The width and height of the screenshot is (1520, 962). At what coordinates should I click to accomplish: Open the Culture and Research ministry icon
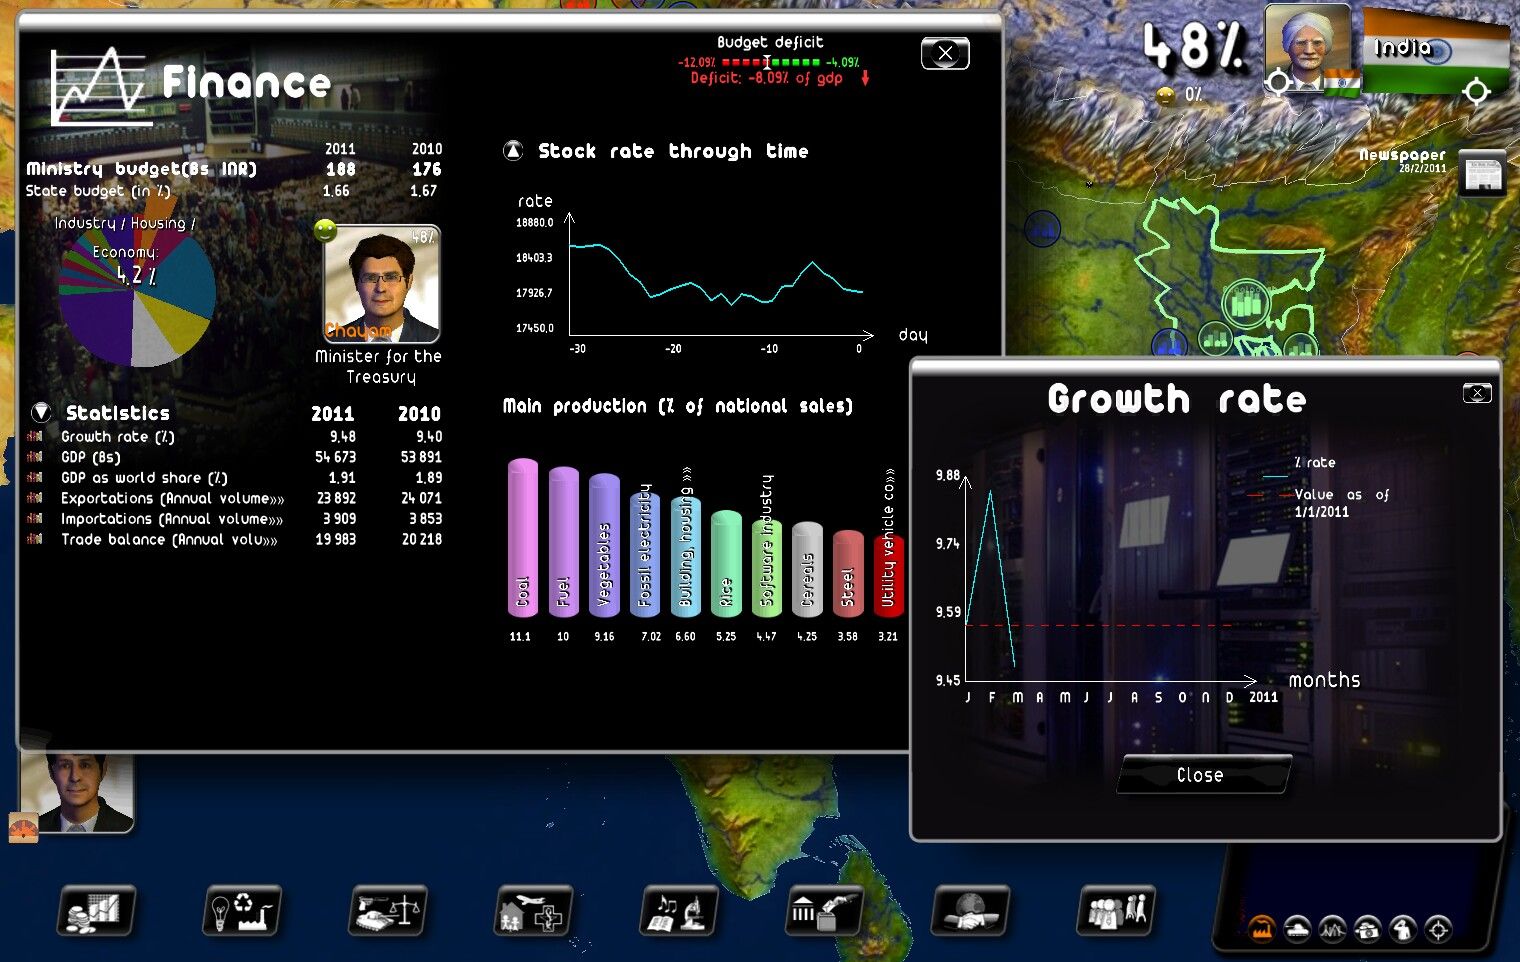(x=679, y=911)
